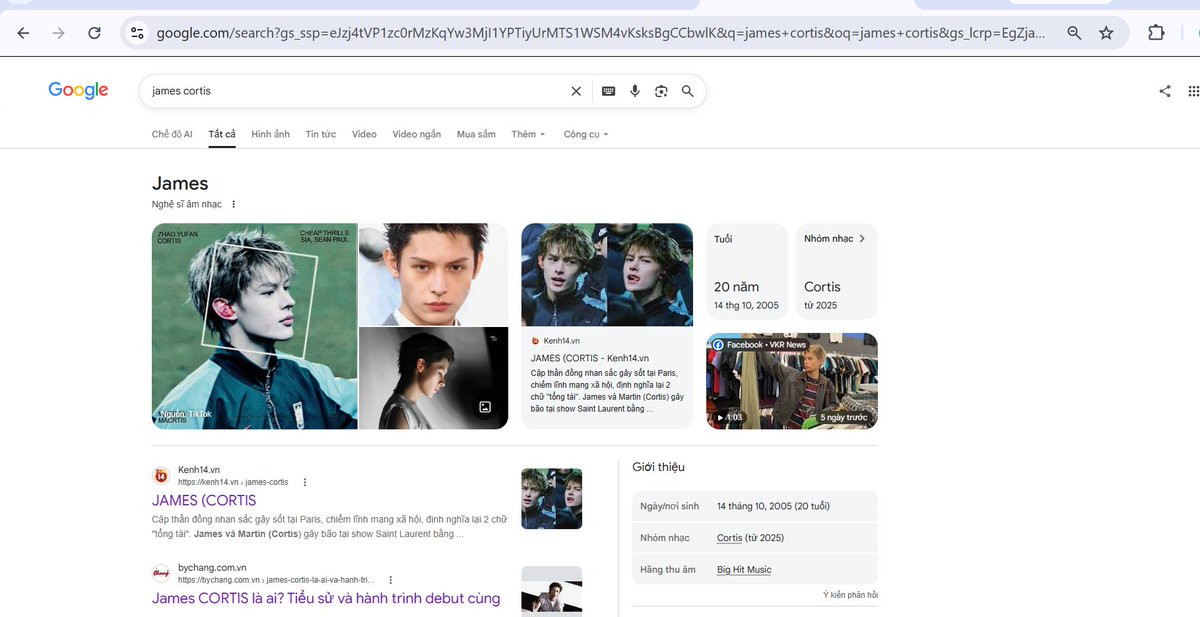Click the zoom magnifier icon in address bar
The height and width of the screenshot is (617, 1200).
pyautogui.click(x=1074, y=33)
